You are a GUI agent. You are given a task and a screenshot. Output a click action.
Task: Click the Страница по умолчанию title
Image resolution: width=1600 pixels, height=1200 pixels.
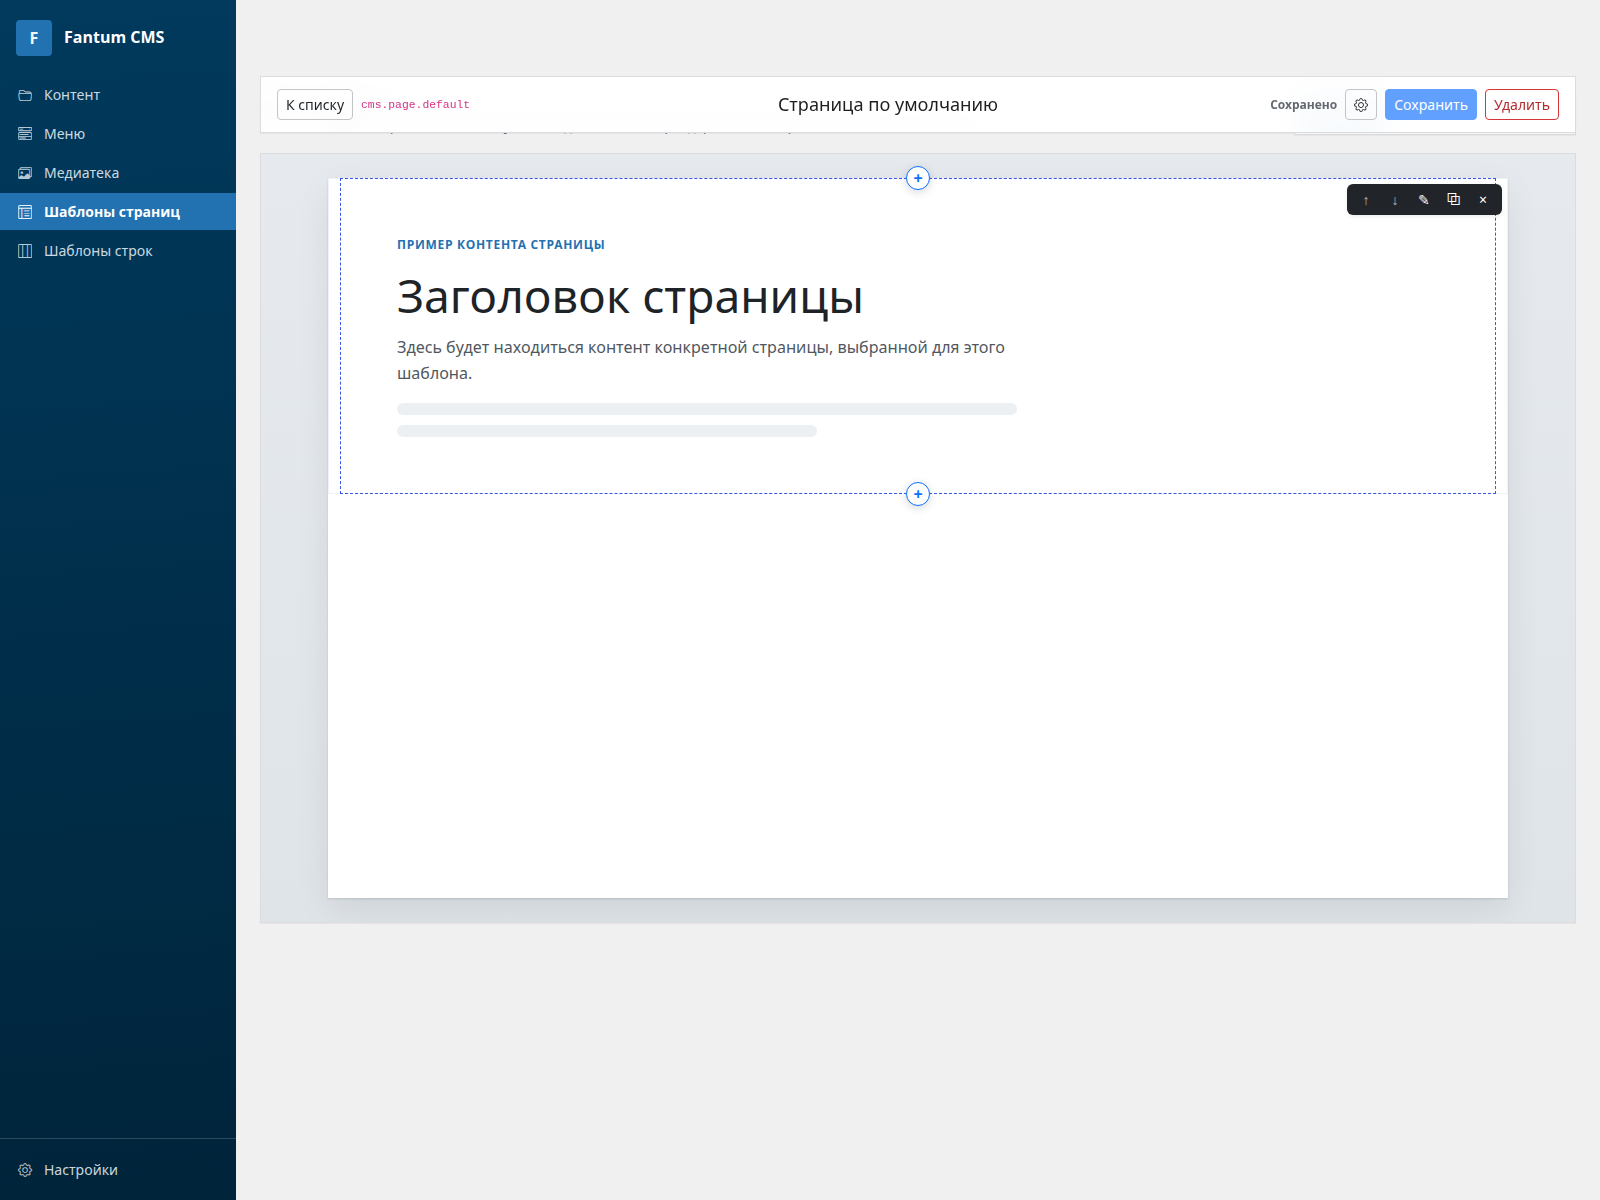tap(888, 104)
